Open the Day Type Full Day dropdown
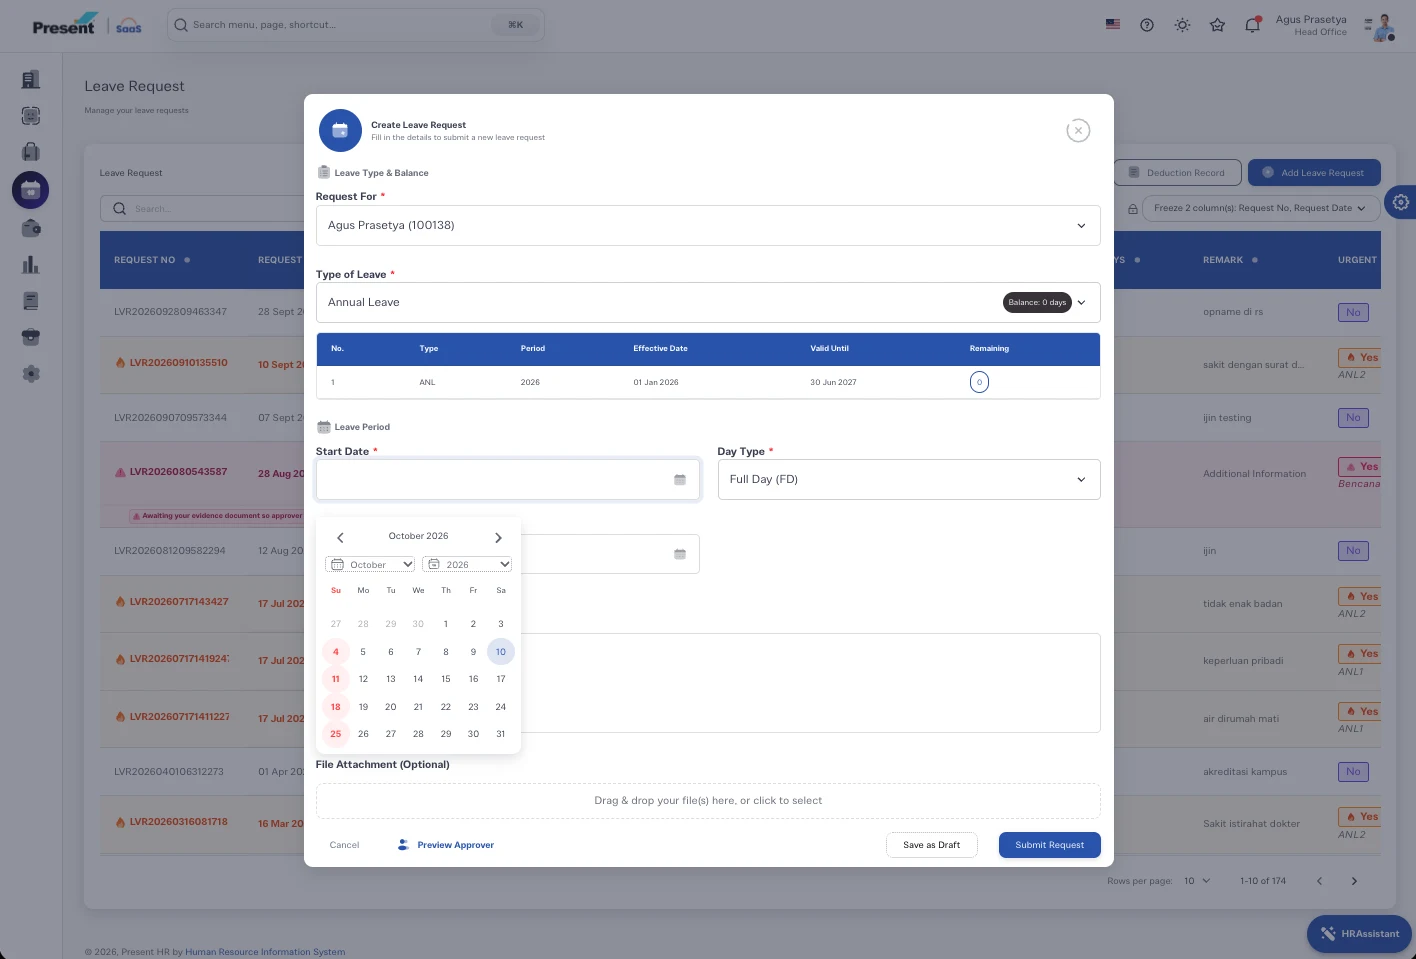Viewport: 1416px width, 959px height. tap(909, 480)
